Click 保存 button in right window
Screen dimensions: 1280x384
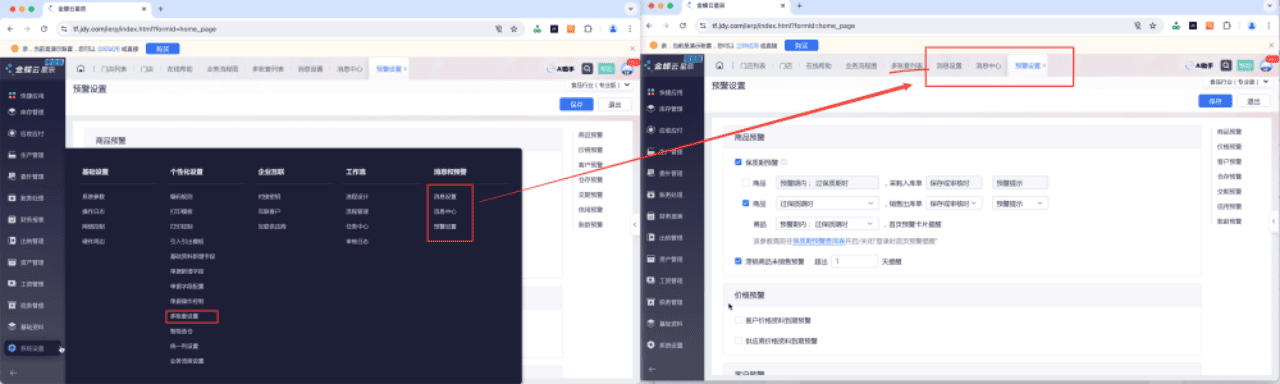coord(1215,101)
